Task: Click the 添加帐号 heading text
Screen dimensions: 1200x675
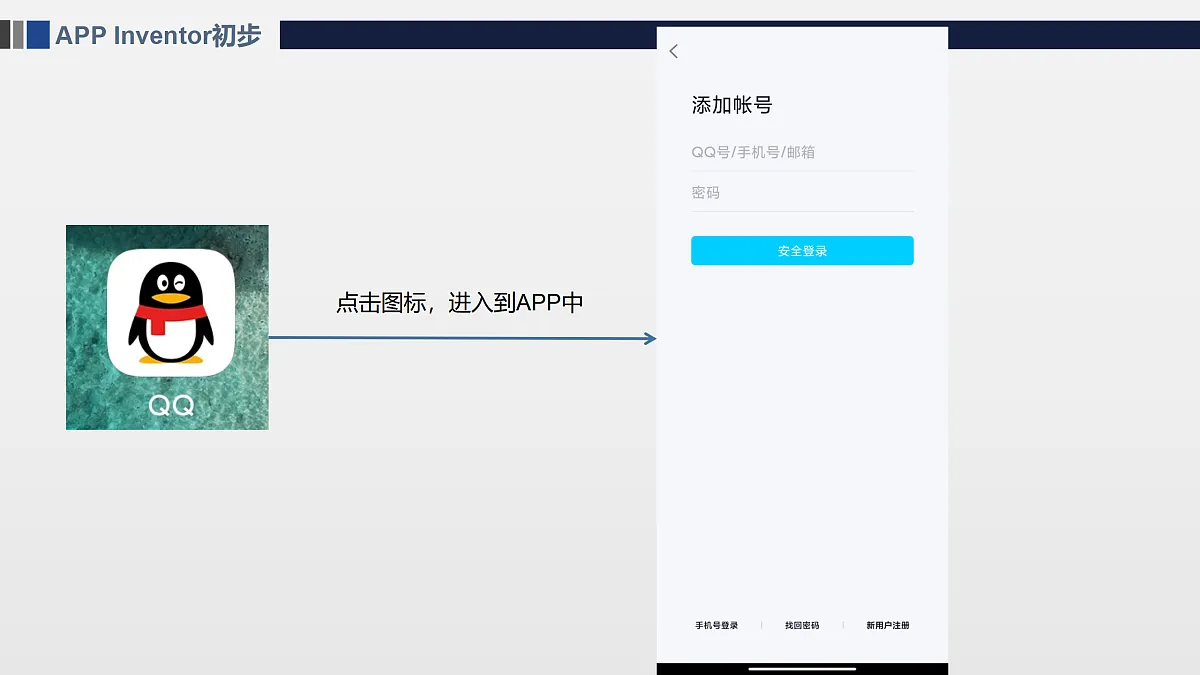Action: click(732, 105)
